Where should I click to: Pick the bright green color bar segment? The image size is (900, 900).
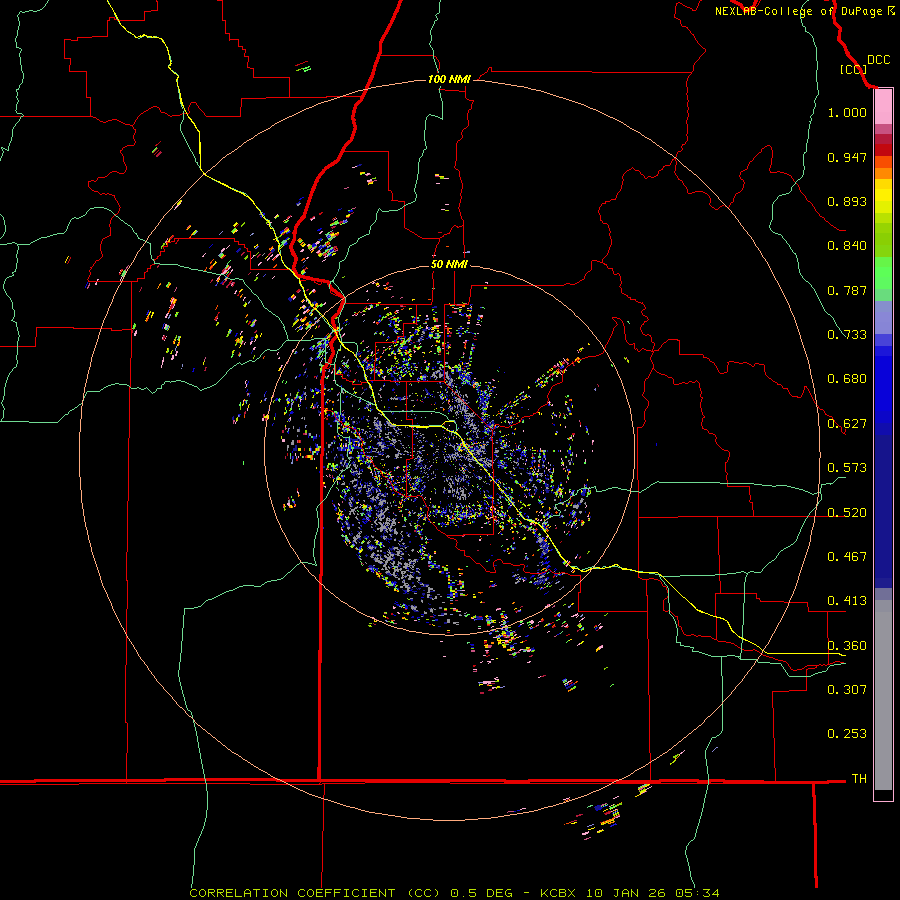[x=883, y=273]
